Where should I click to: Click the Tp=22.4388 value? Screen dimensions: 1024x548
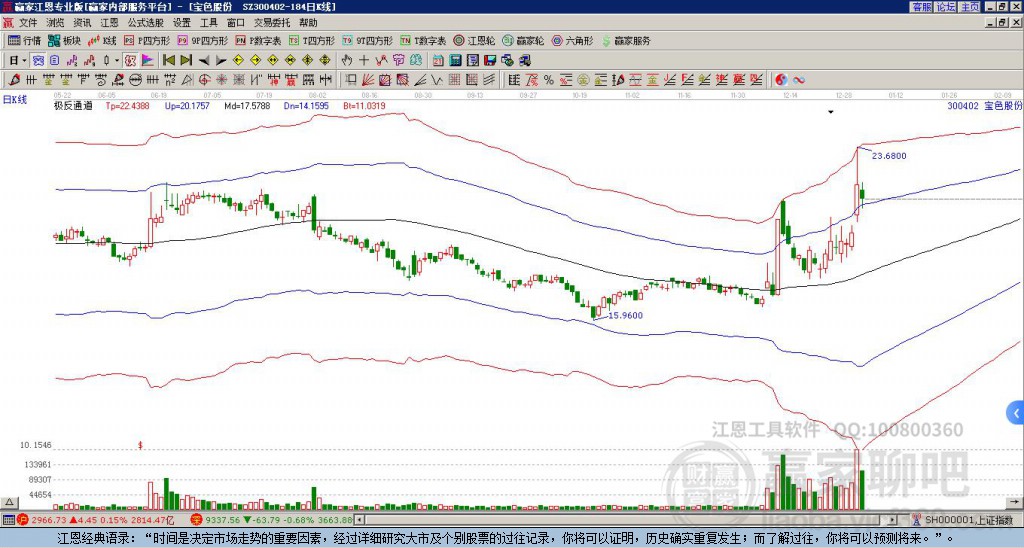tap(128, 105)
